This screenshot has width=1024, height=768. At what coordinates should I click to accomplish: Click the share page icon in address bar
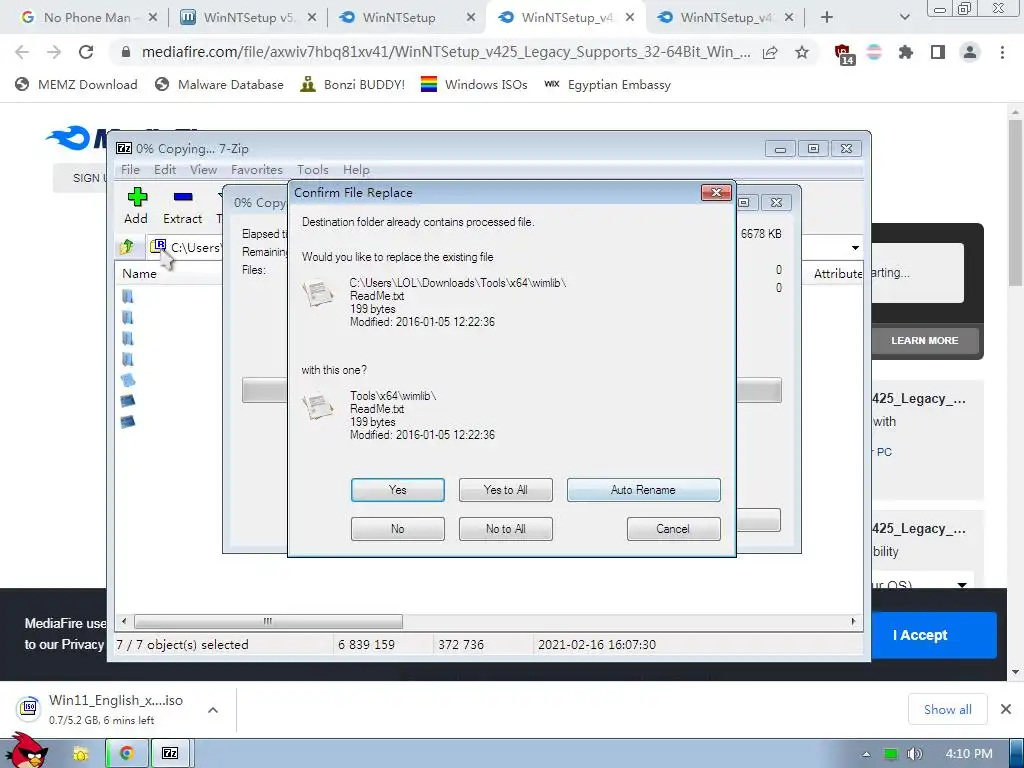(x=771, y=52)
